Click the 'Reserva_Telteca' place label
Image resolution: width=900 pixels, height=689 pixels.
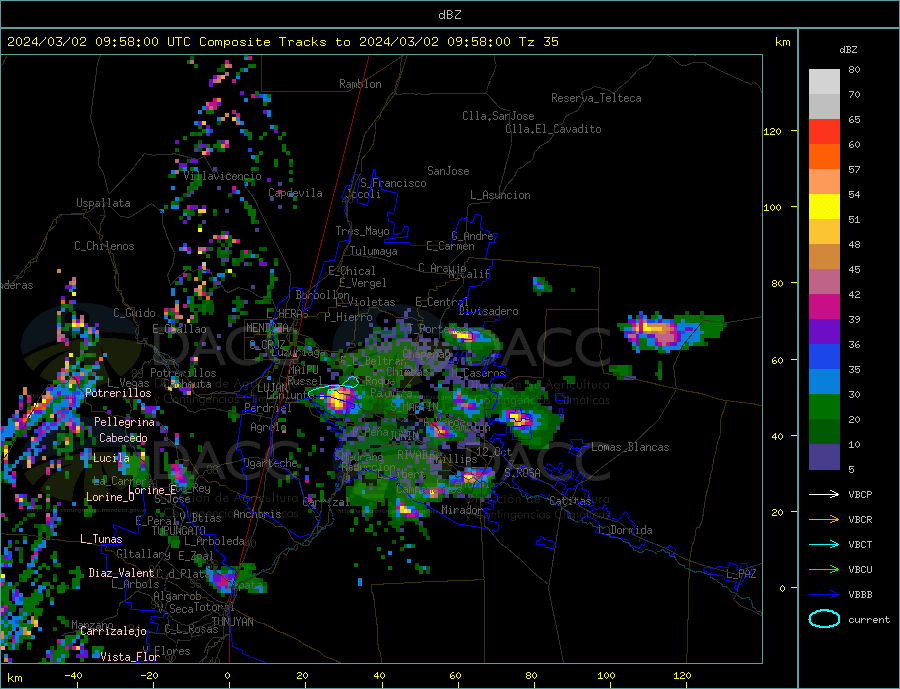[x=596, y=98]
